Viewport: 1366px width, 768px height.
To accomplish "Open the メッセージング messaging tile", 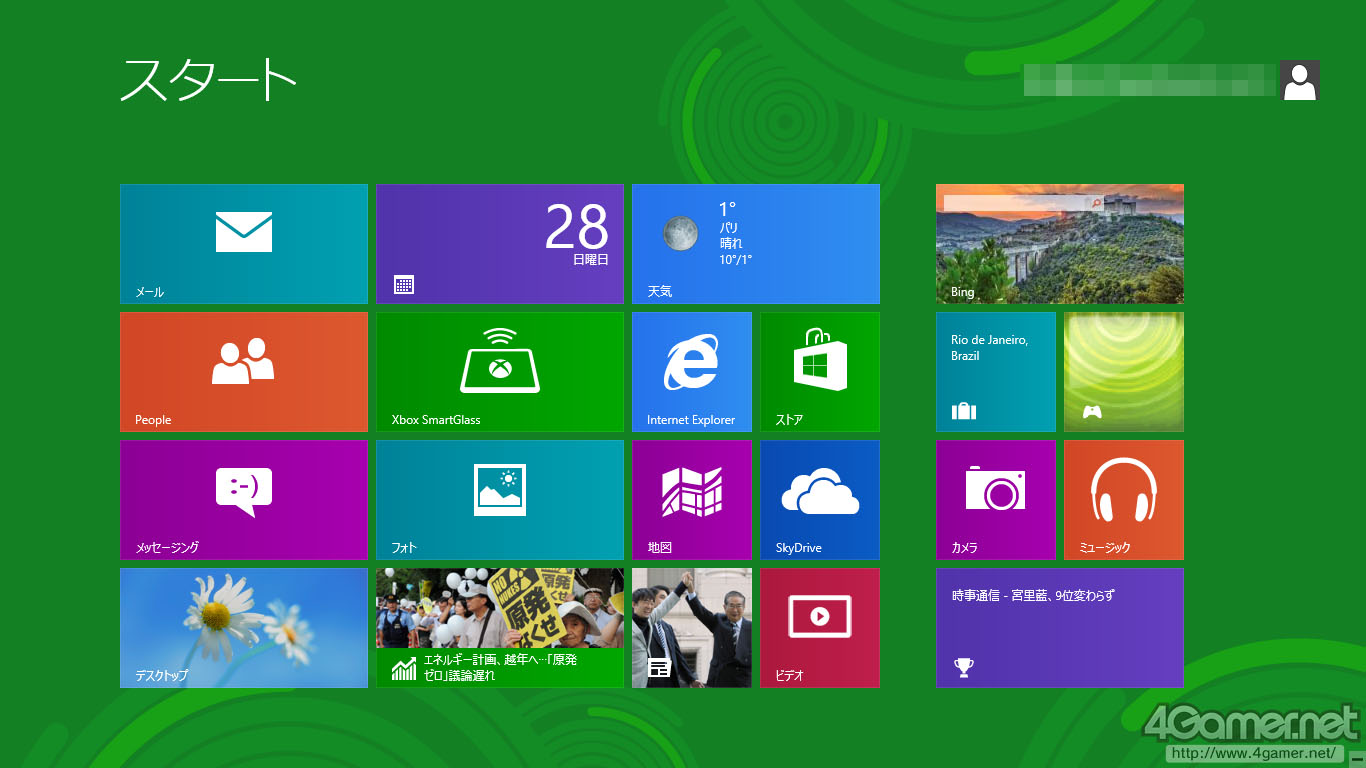I will [x=244, y=500].
